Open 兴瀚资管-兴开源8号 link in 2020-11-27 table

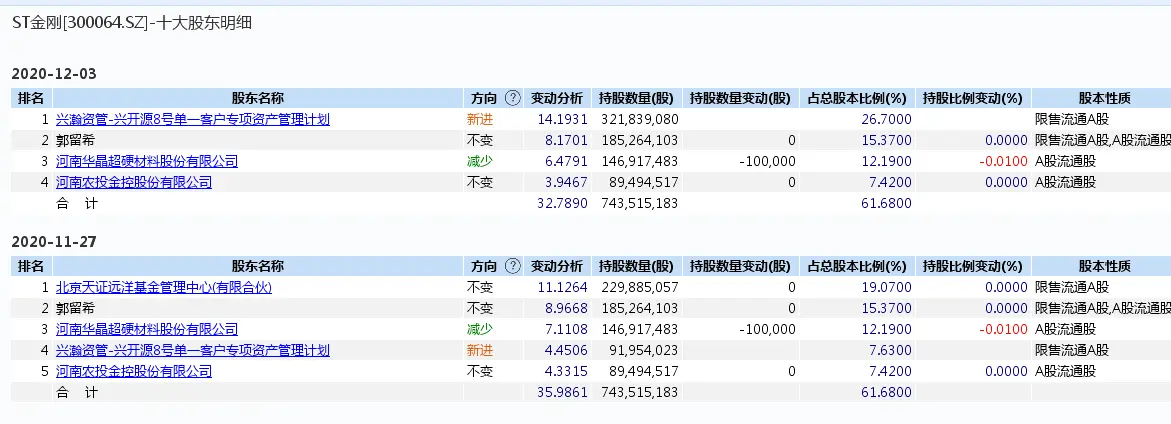coord(193,349)
